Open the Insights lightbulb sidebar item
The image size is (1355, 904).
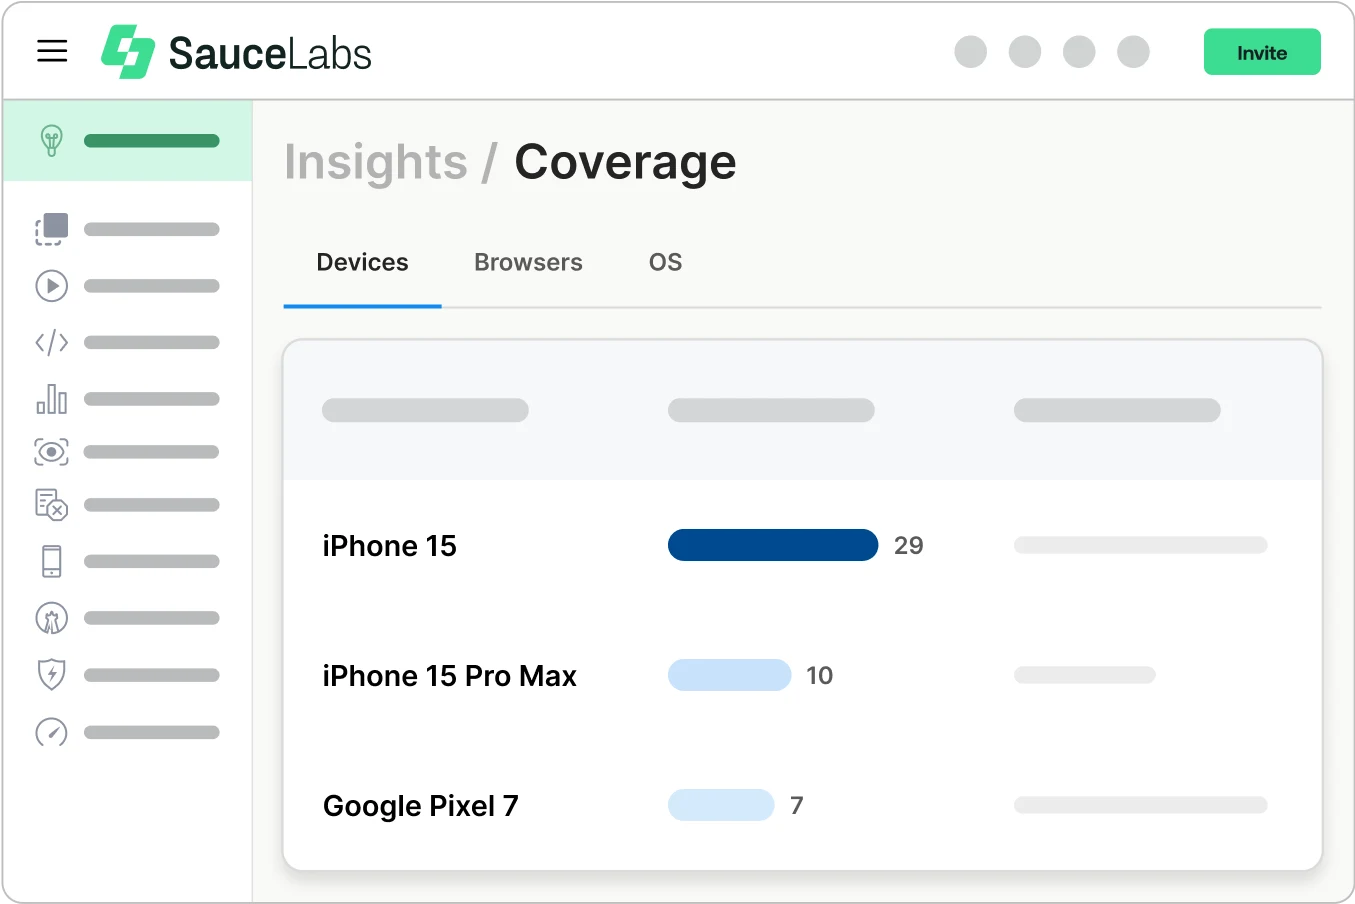(x=50, y=140)
